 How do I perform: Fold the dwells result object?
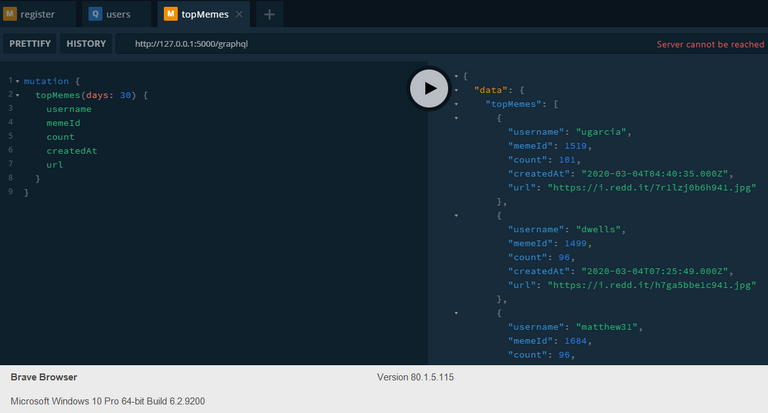[455, 215]
